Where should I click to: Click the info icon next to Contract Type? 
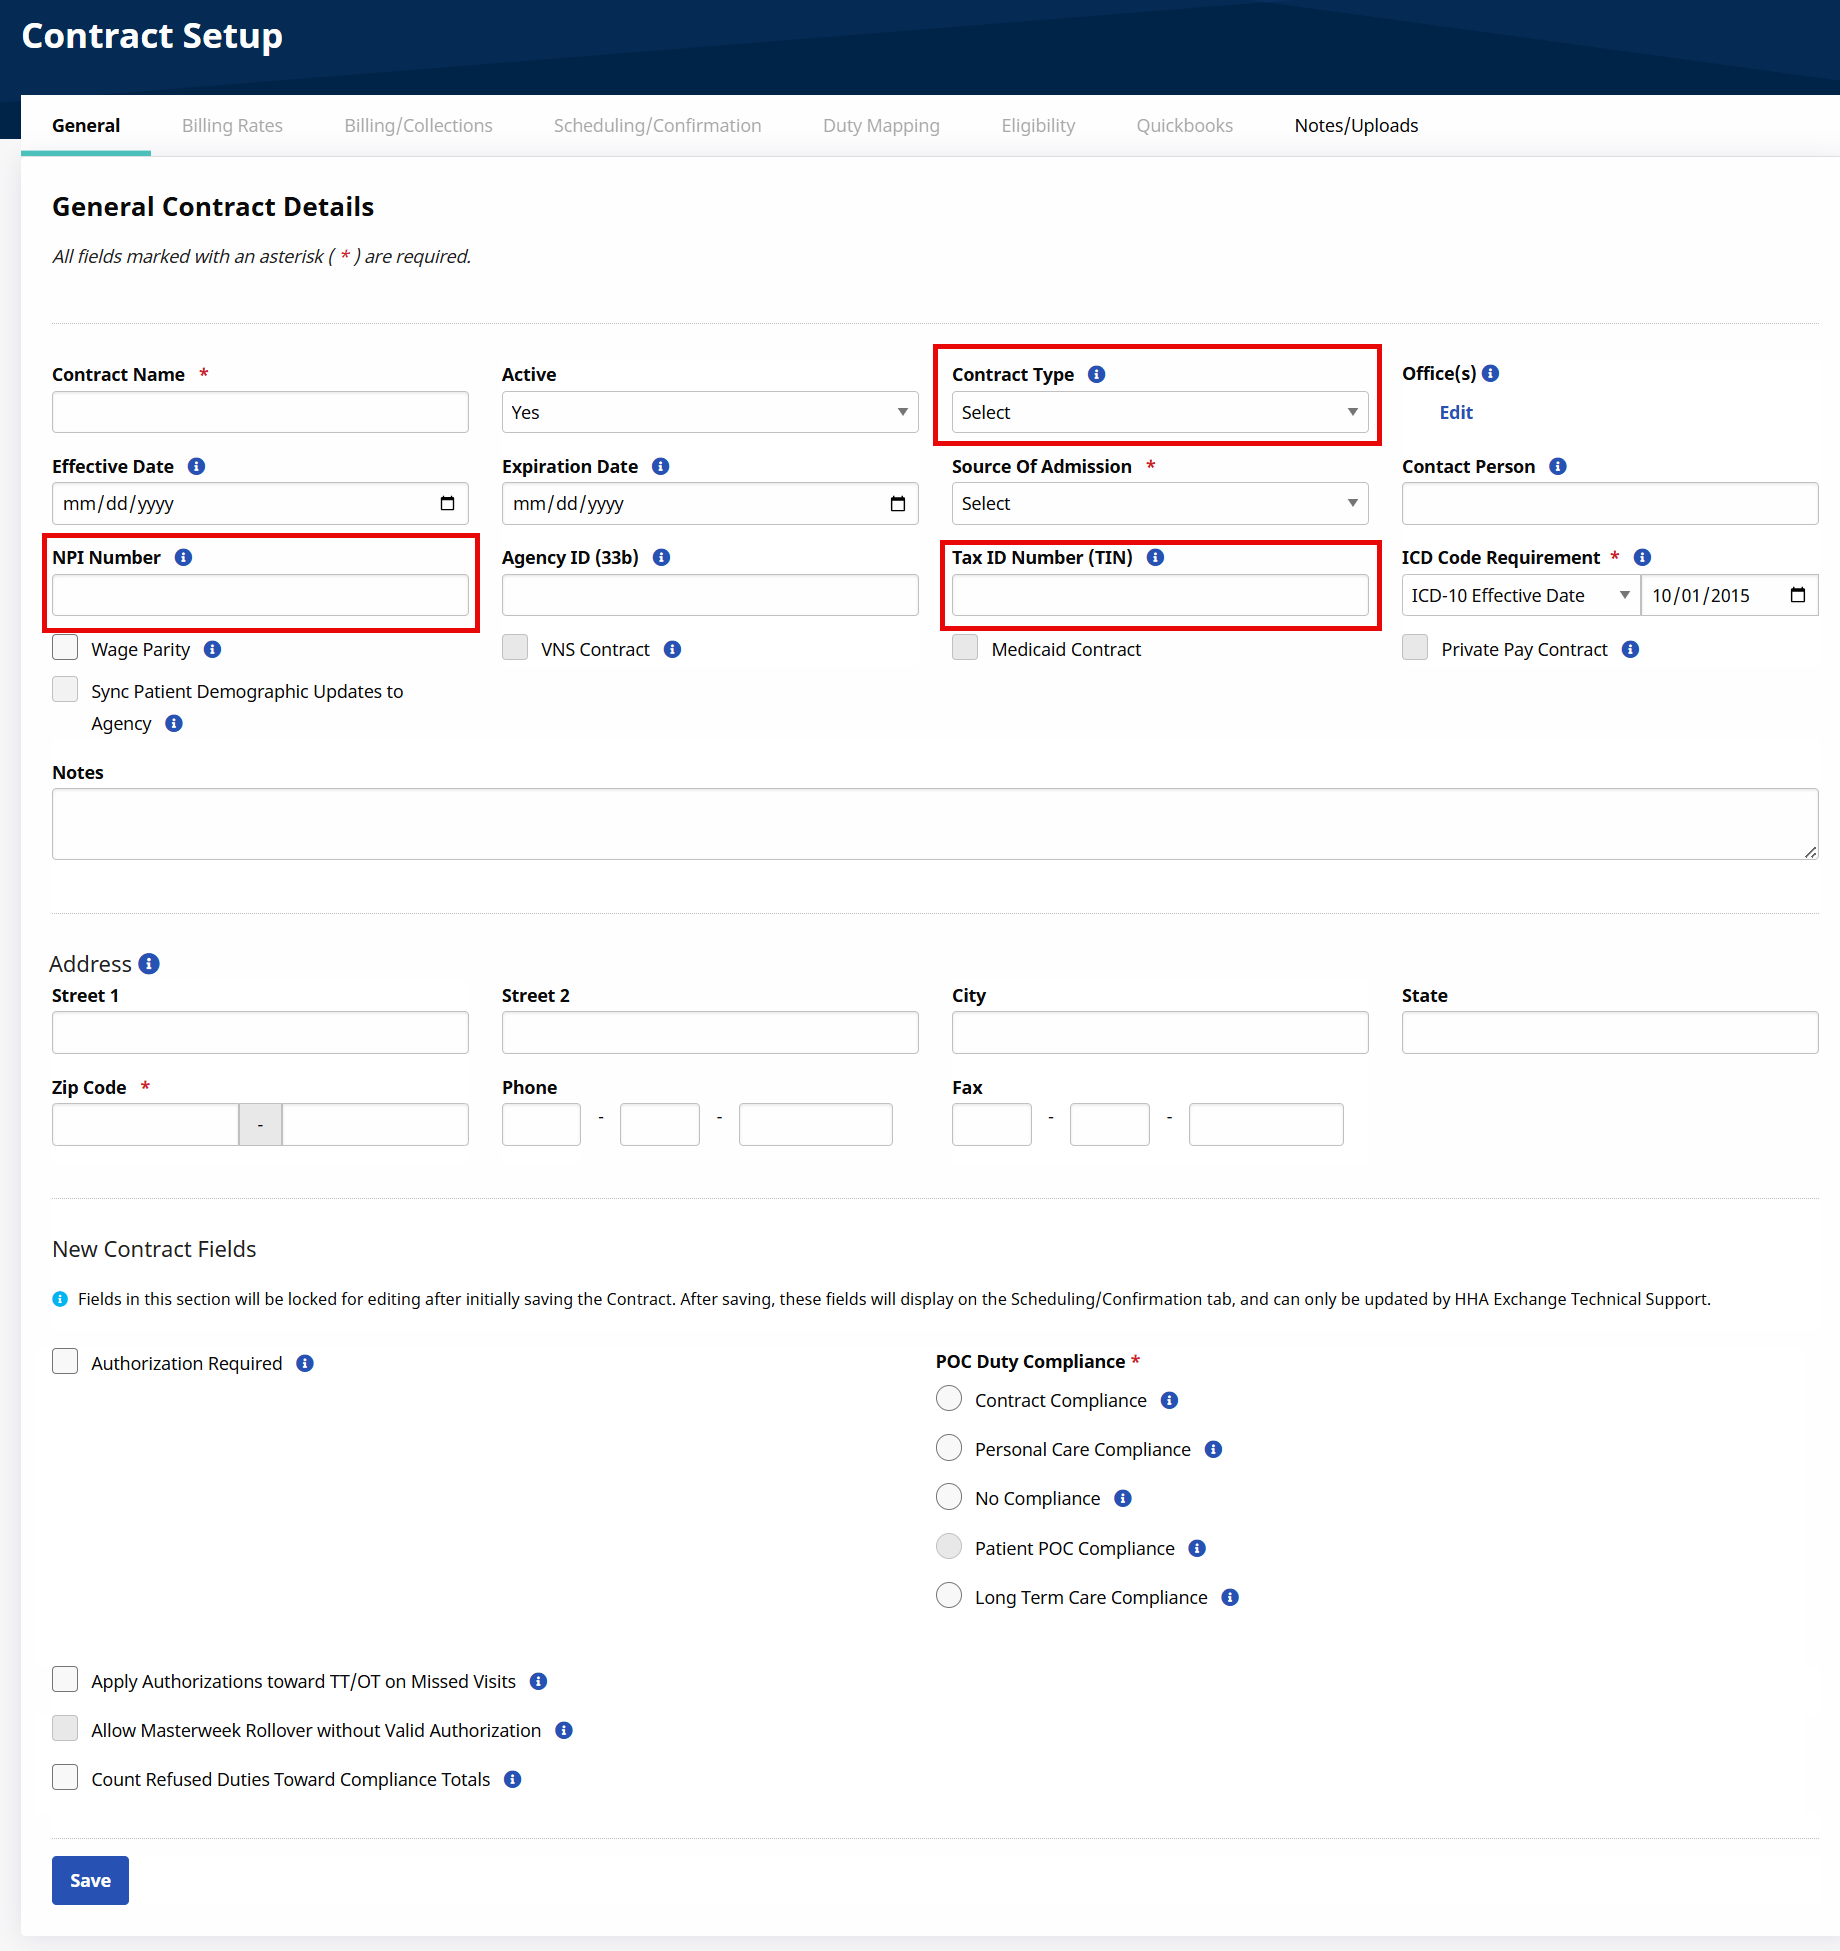(1096, 374)
